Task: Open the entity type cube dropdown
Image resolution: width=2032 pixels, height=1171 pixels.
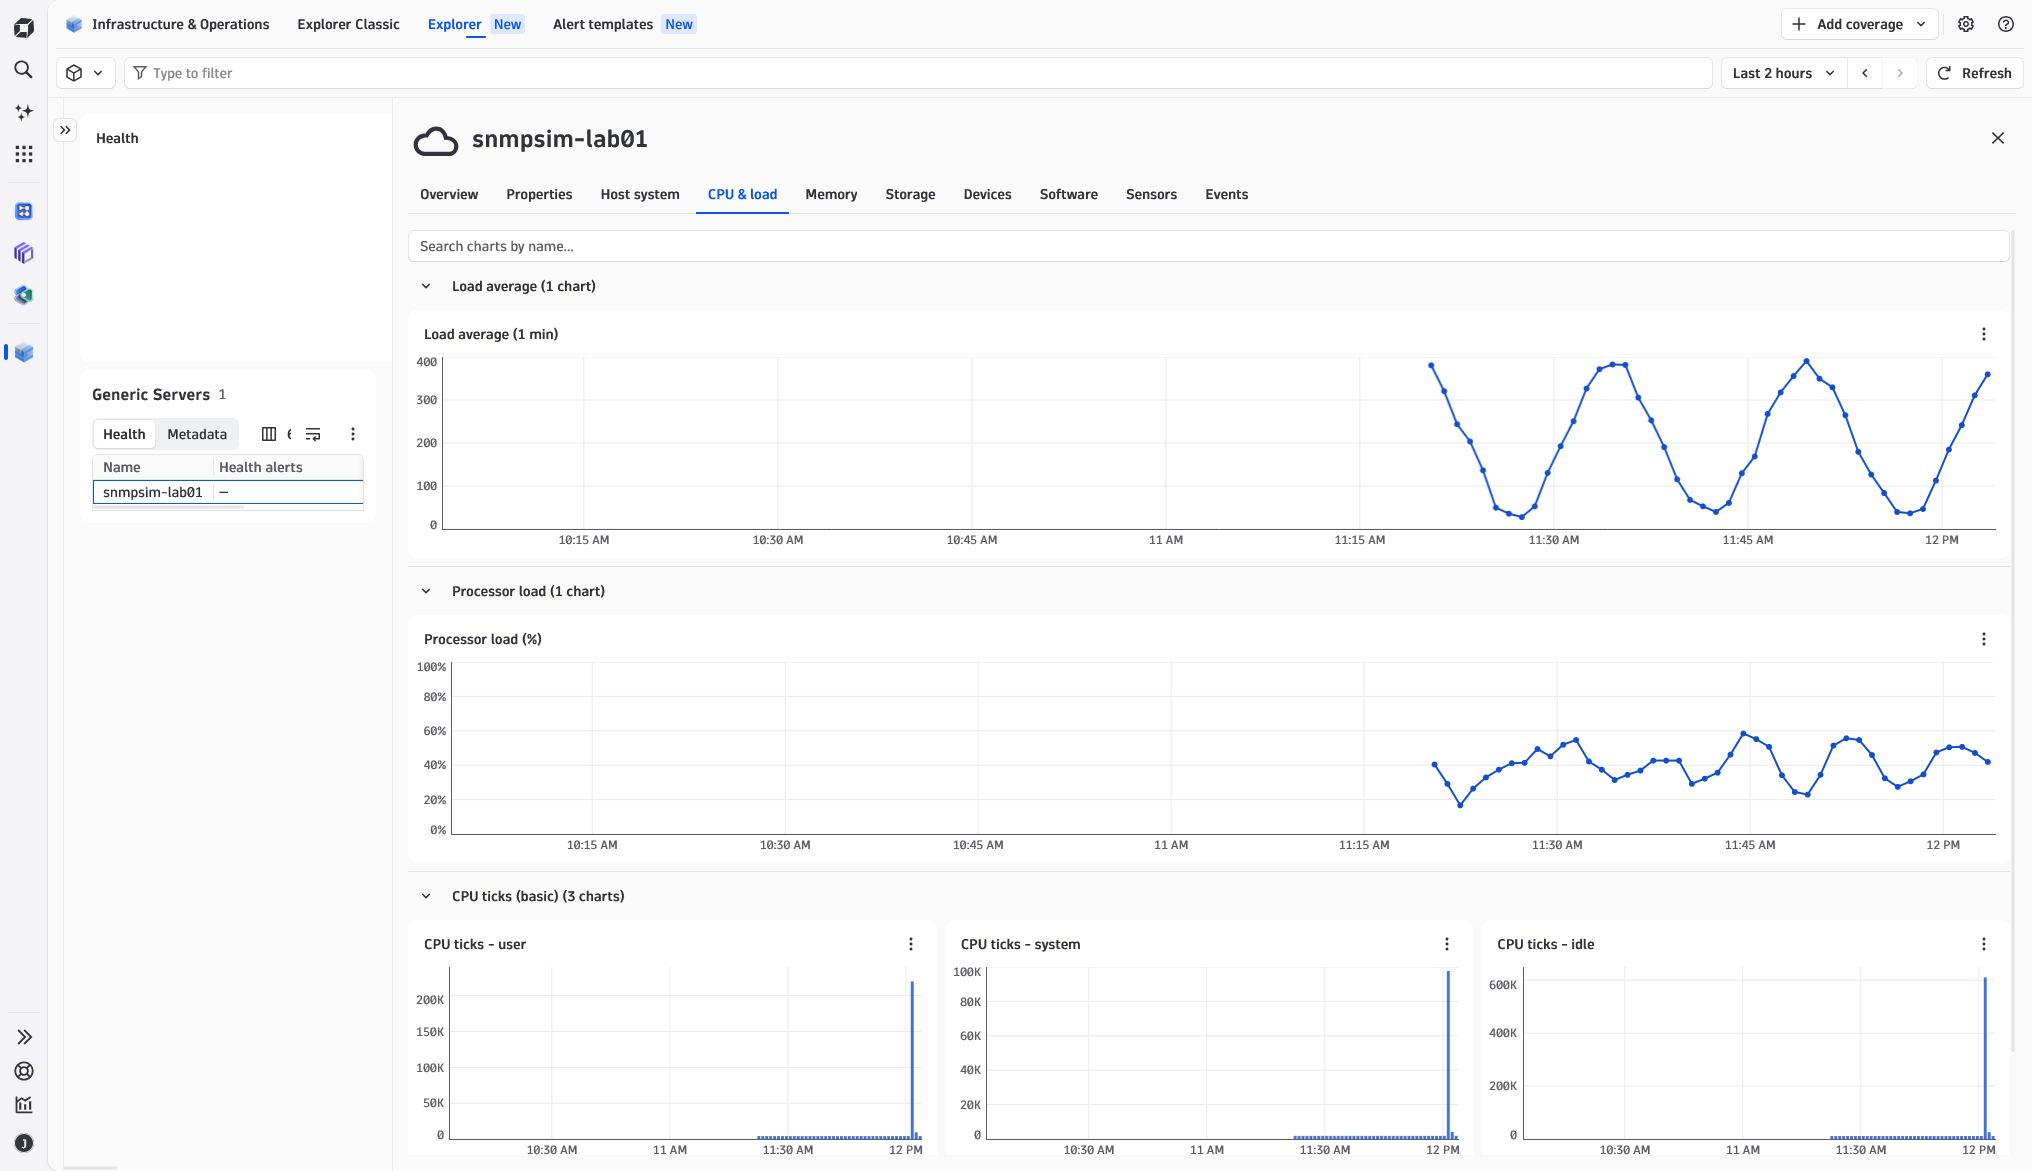Action: pyautogui.click(x=85, y=73)
